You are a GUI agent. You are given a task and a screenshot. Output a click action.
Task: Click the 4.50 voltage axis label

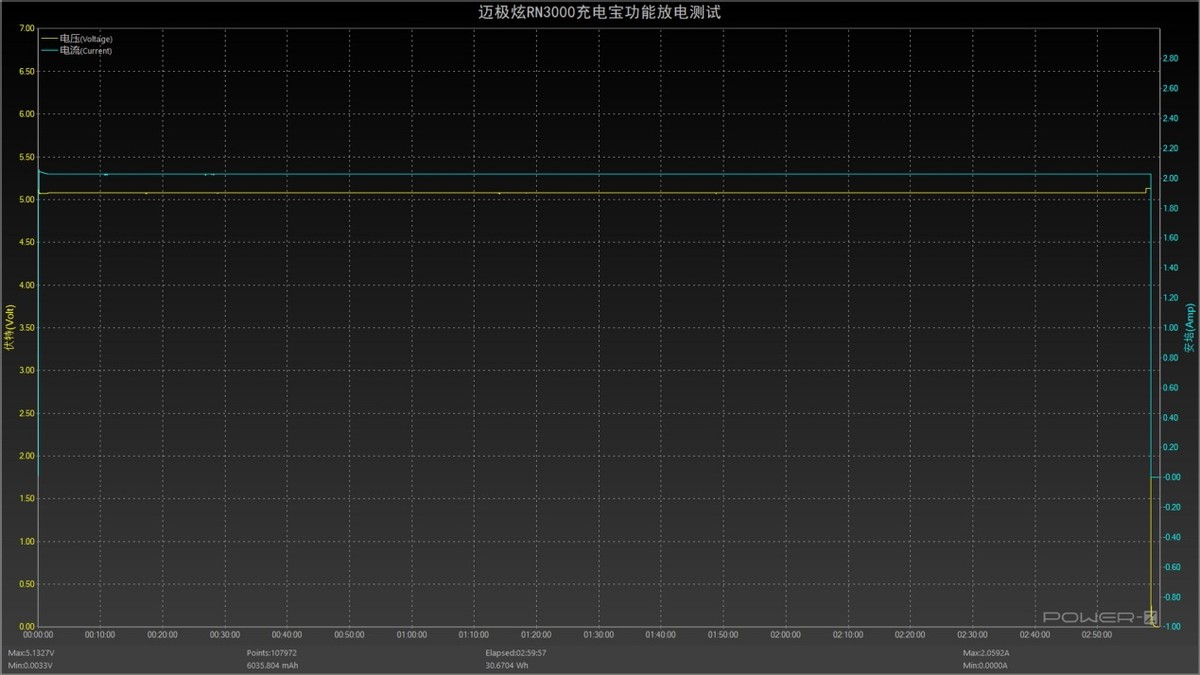(x=26, y=243)
